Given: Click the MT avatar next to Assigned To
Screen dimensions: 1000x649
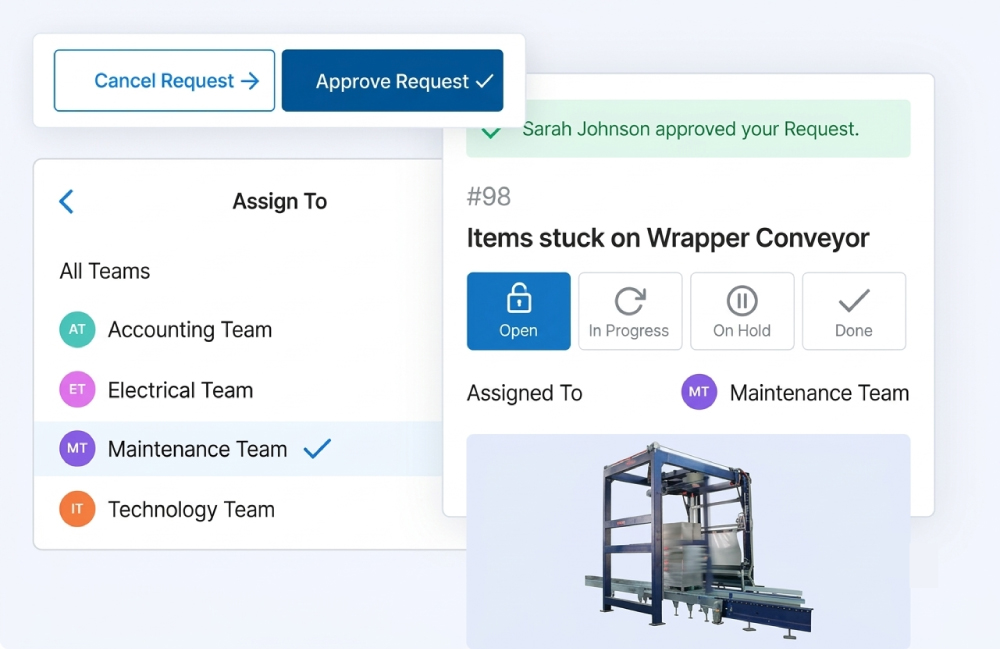Looking at the screenshot, I should click(x=699, y=392).
